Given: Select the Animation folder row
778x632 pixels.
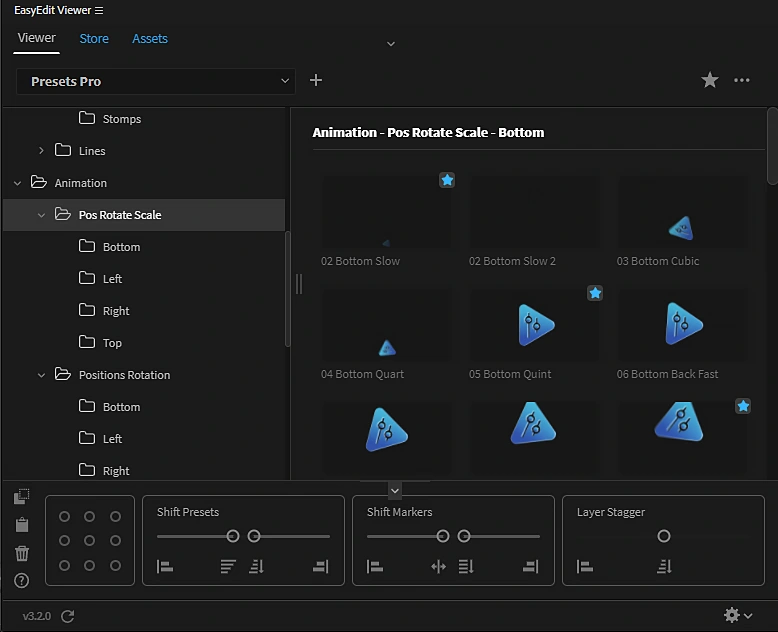Looking at the screenshot, I should (x=144, y=183).
